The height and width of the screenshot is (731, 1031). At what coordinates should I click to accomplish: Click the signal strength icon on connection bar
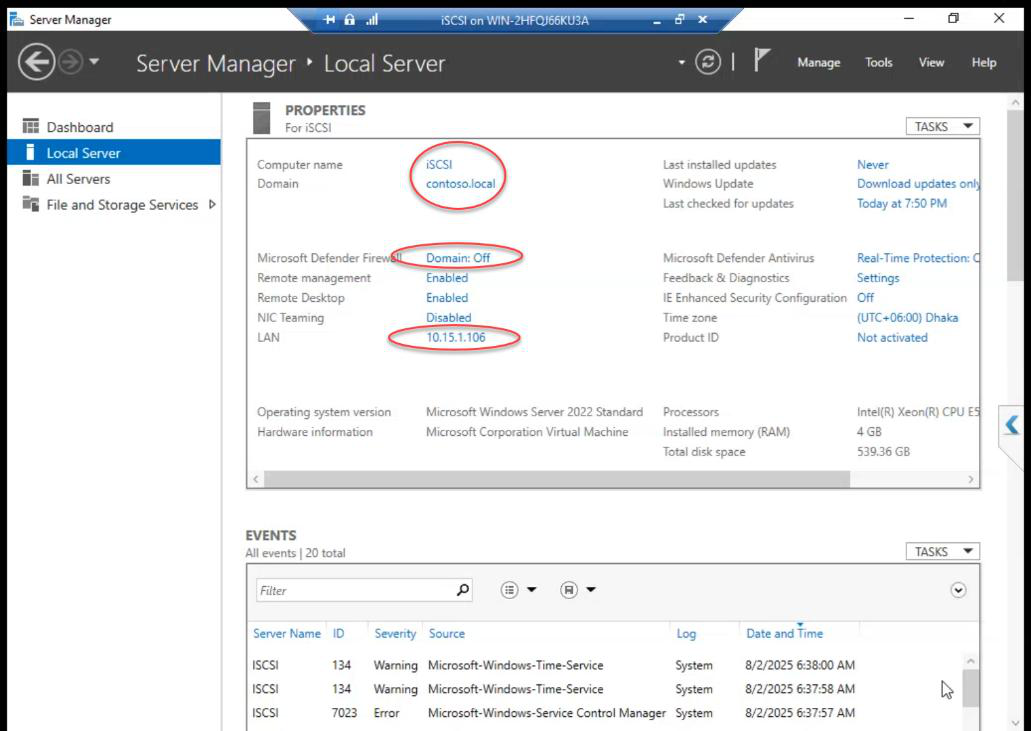(x=372, y=20)
